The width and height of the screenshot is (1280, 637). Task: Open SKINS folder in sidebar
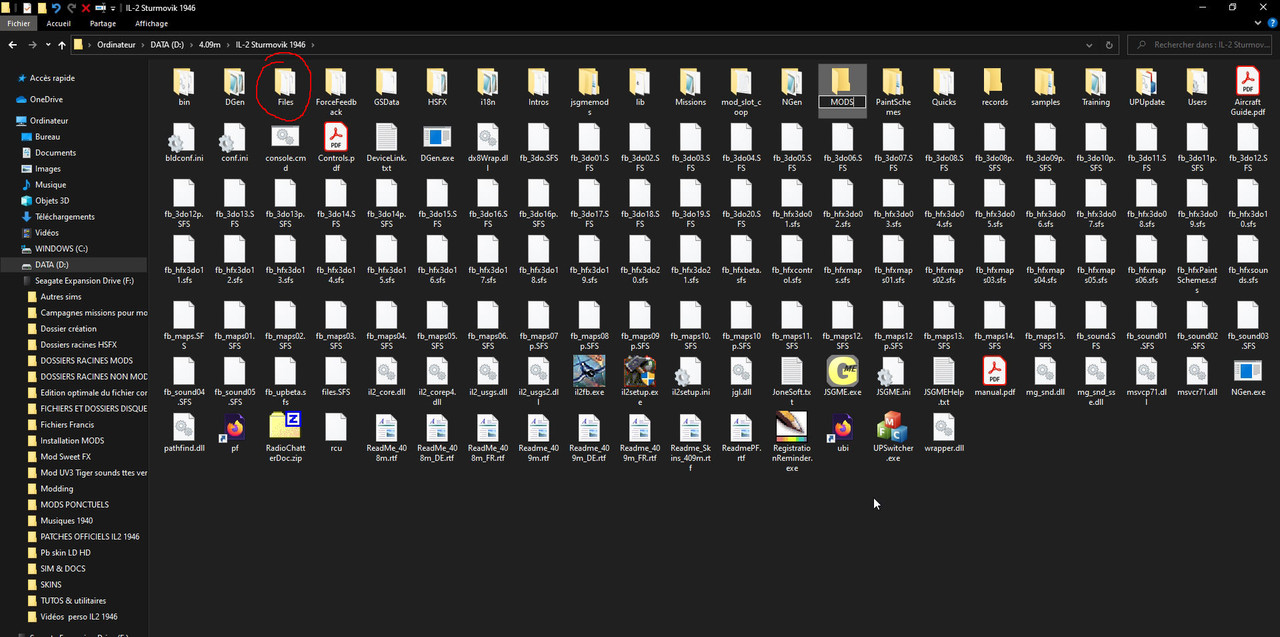pos(51,584)
